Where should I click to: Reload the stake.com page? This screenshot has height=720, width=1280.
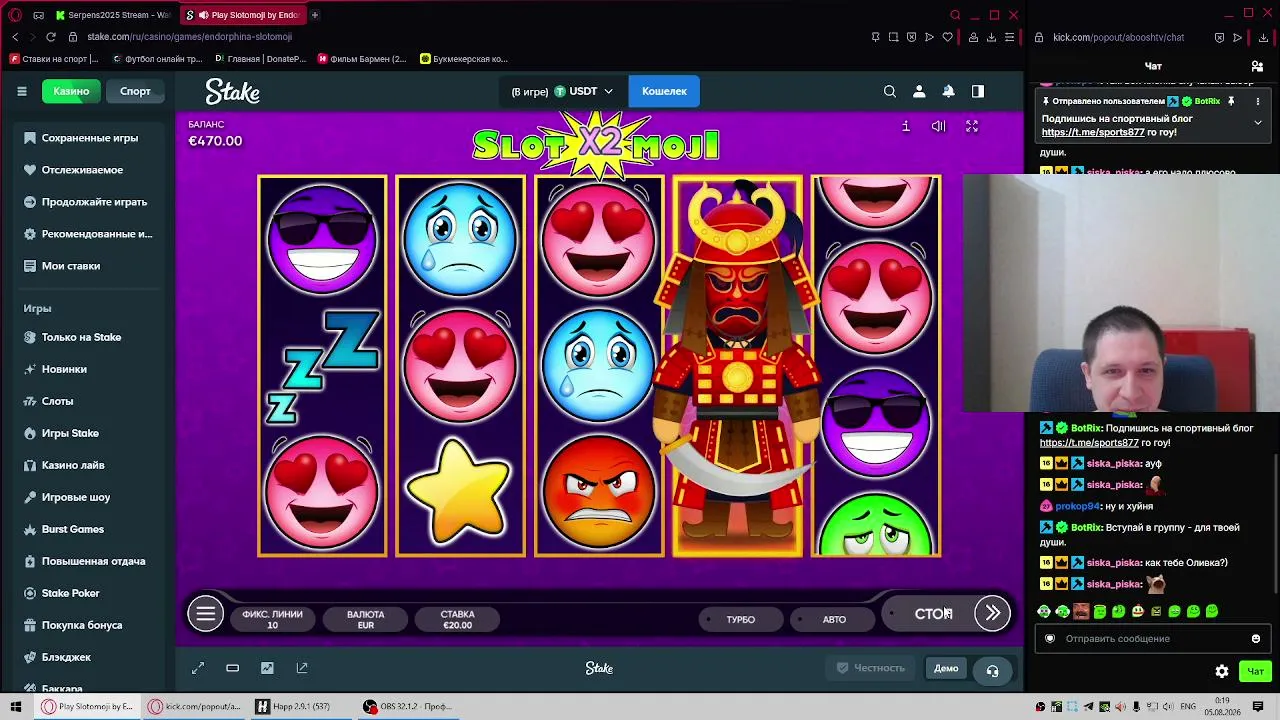[51, 37]
